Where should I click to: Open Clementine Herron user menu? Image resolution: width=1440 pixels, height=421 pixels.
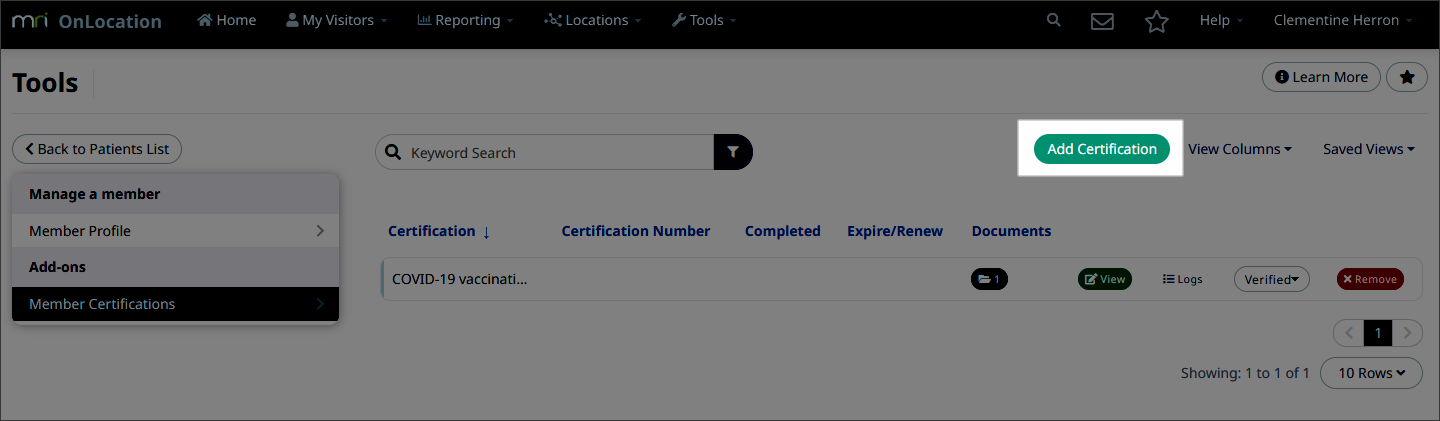[x=1343, y=20]
